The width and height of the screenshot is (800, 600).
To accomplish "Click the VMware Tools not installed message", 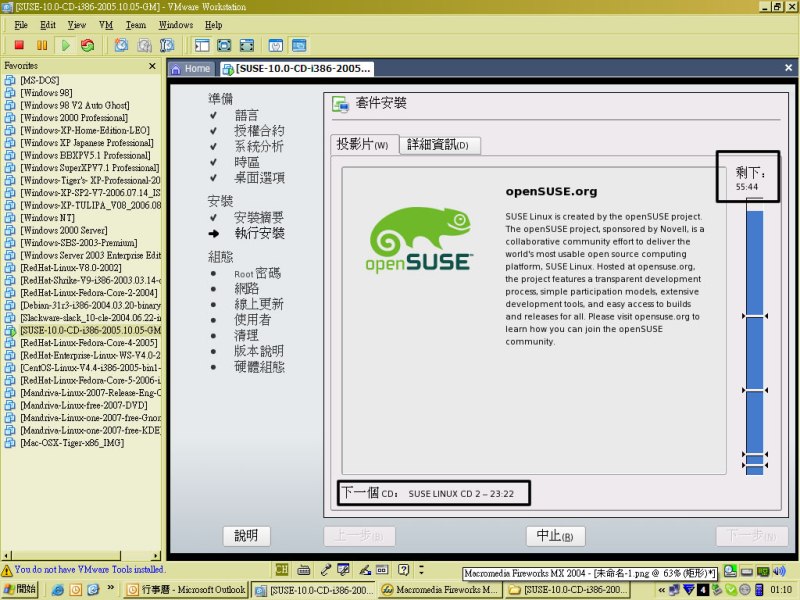I will pos(89,569).
